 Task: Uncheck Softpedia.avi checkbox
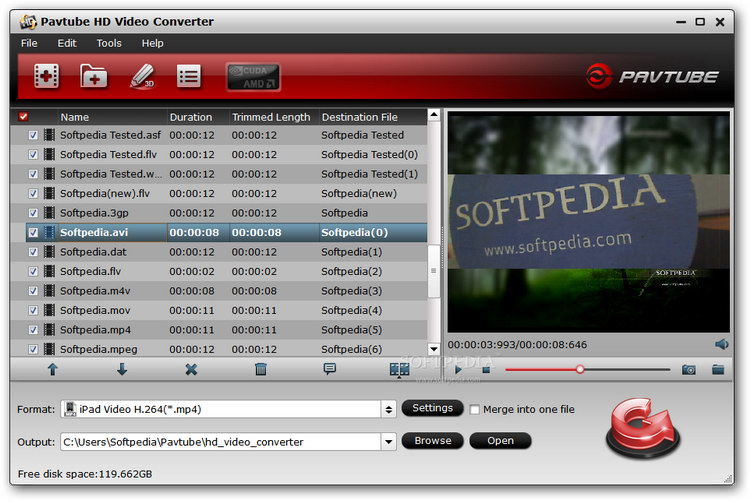coord(33,233)
